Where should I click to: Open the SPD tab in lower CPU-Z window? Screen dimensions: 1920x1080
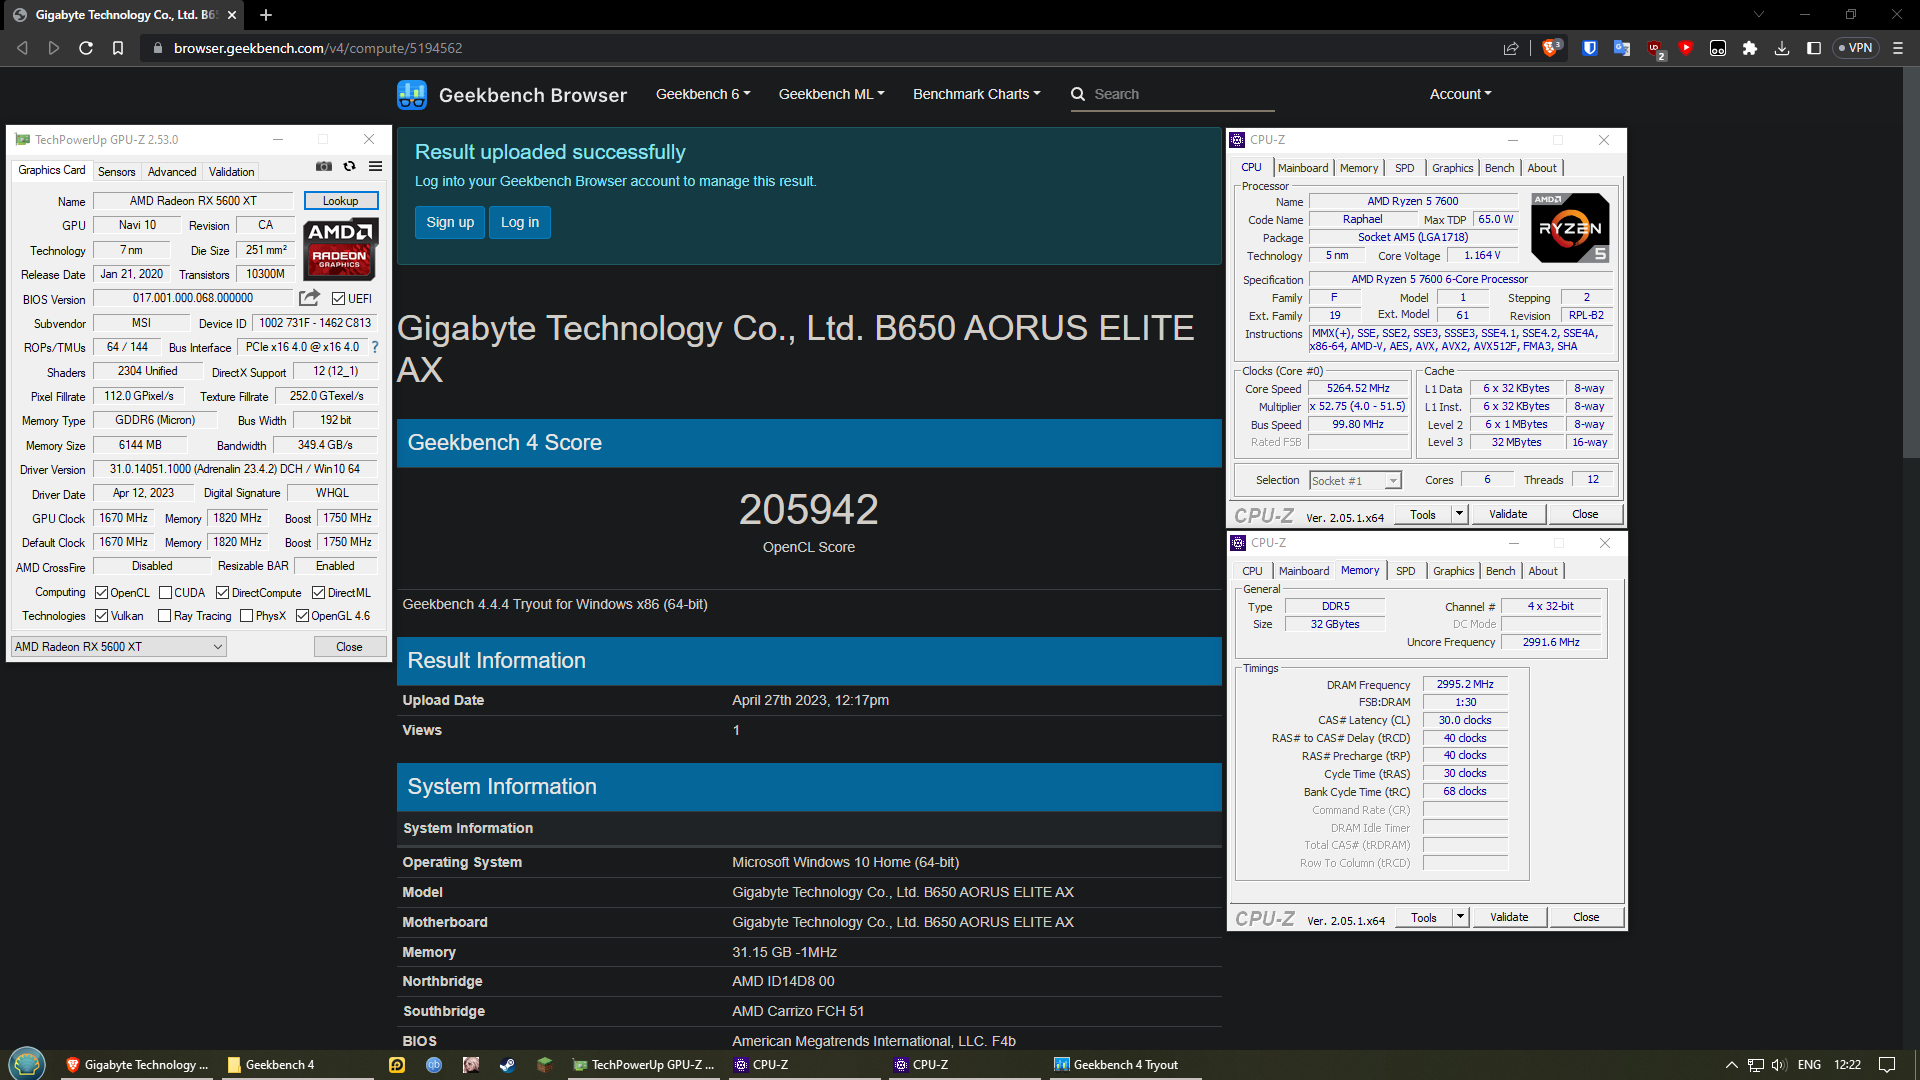pos(1405,571)
